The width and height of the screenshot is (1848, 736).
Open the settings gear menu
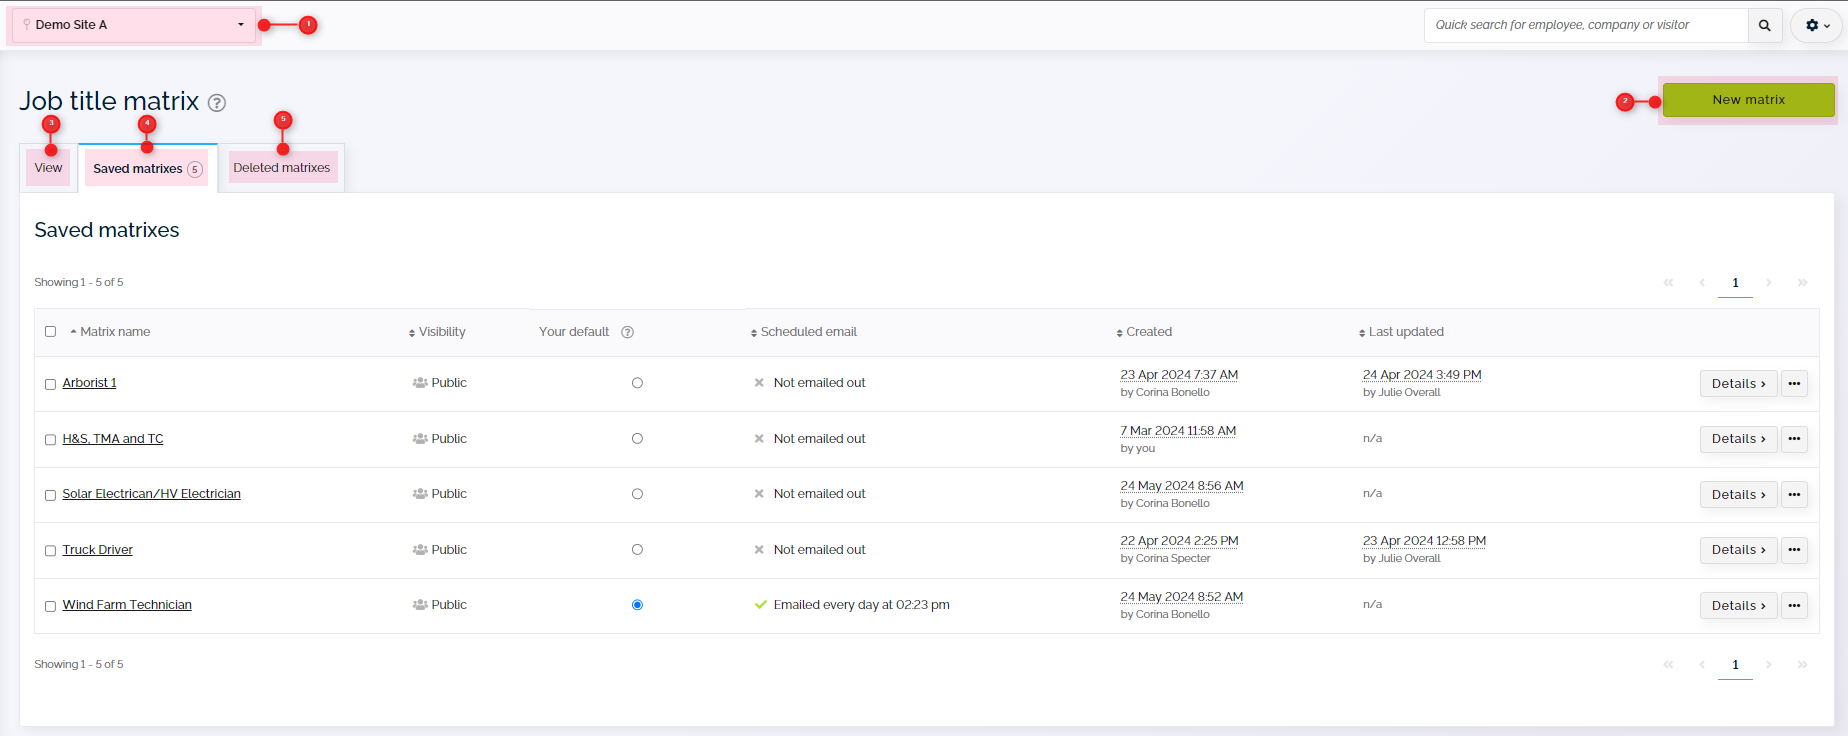1817,26
